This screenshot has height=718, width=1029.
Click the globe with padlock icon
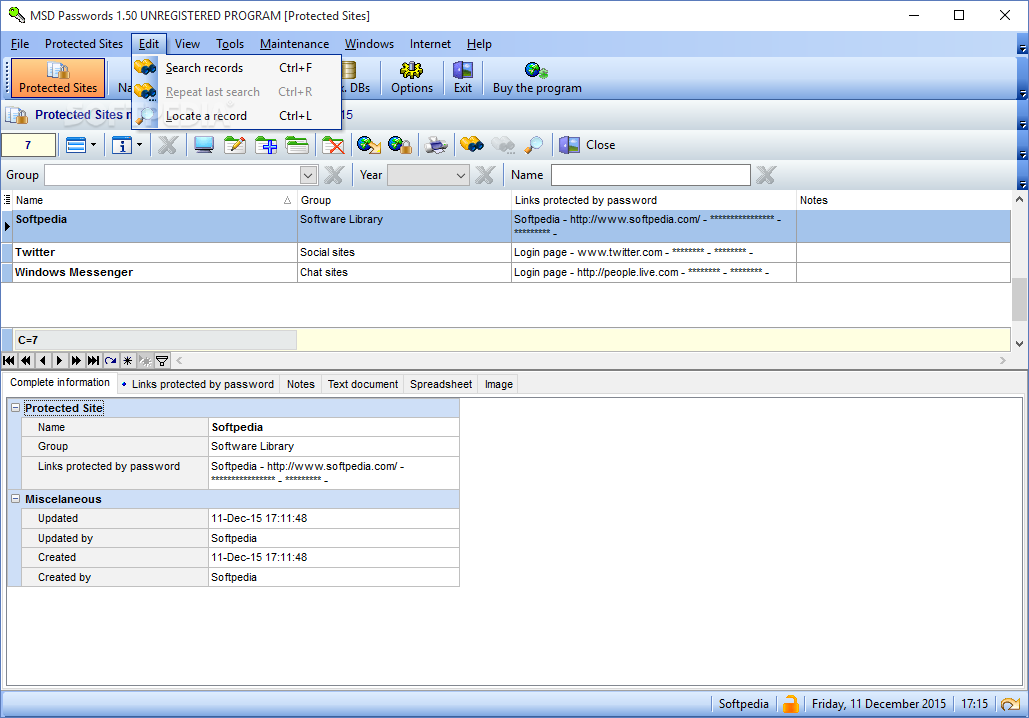point(399,145)
